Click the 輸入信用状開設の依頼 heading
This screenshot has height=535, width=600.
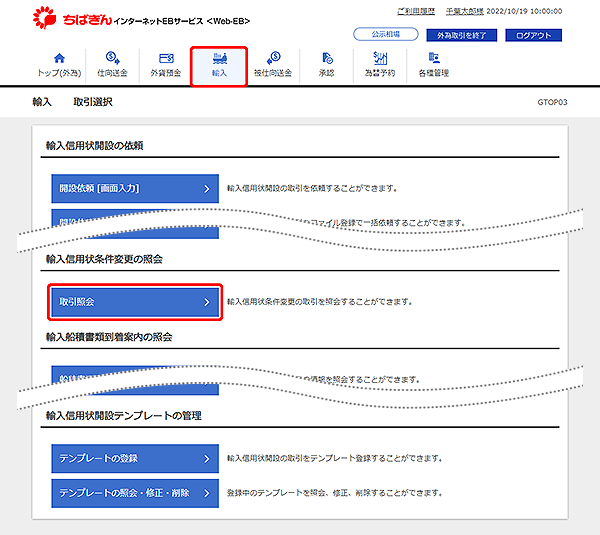pos(95,146)
